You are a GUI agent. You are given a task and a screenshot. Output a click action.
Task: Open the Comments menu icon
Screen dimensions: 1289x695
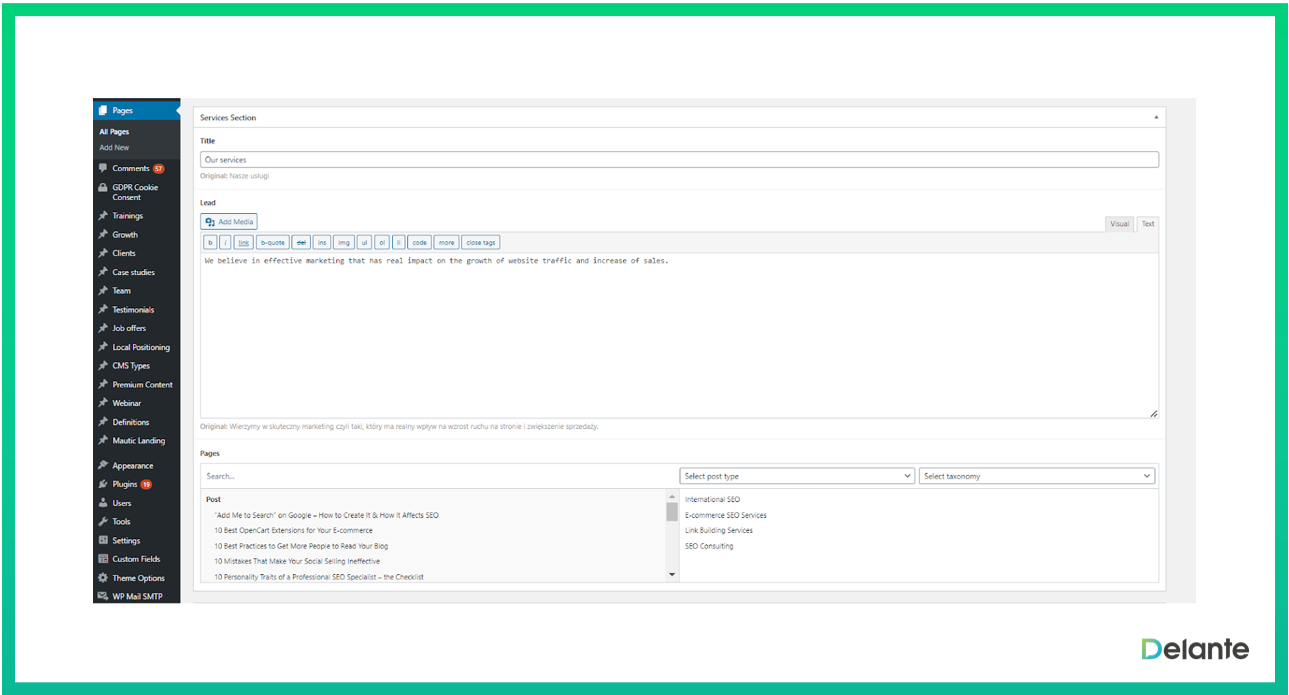coord(103,168)
